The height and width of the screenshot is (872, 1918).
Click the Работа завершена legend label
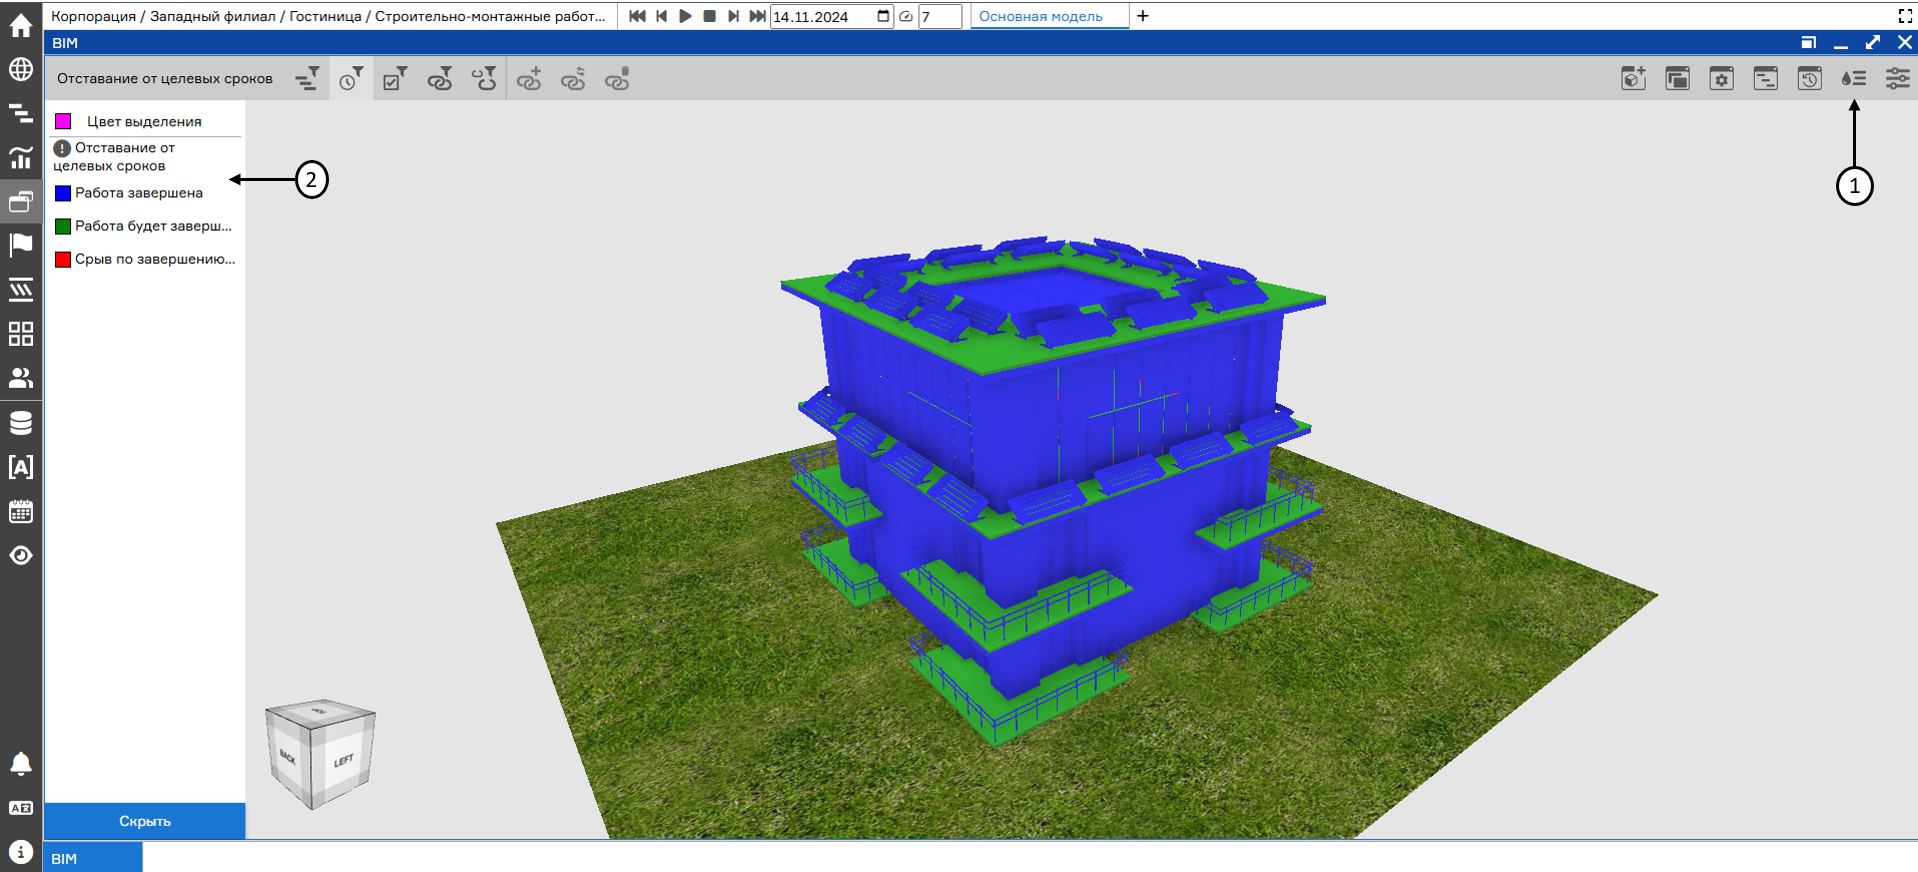[x=139, y=193]
